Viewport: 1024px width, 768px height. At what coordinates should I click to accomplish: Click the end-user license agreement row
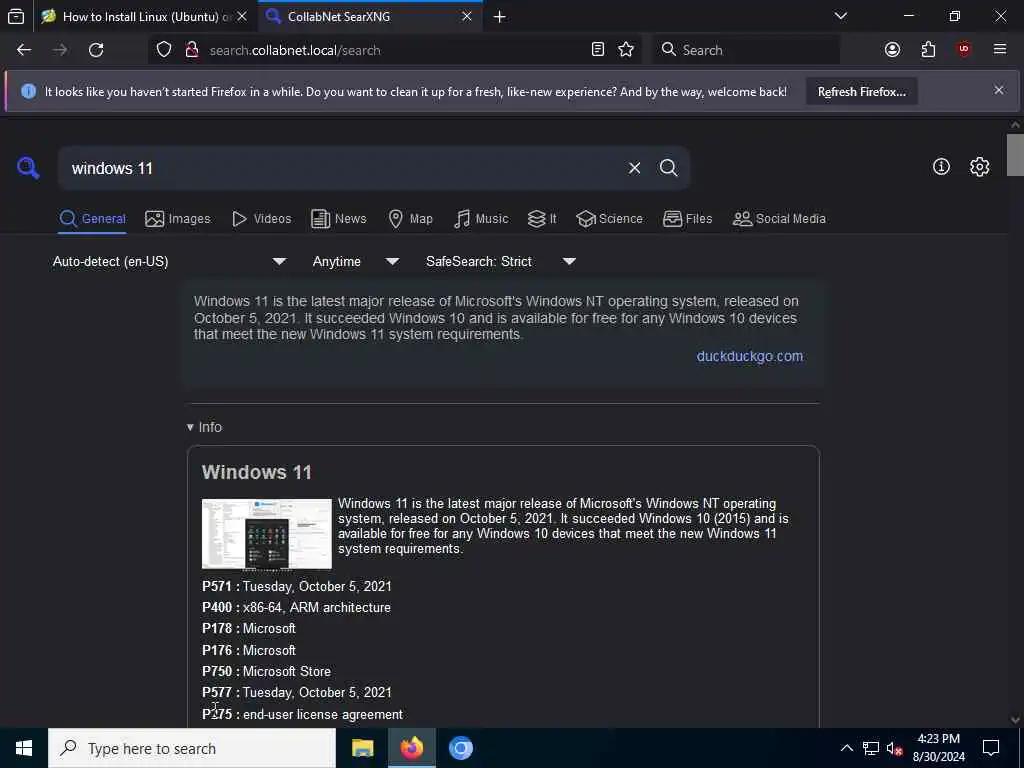coord(302,714)
